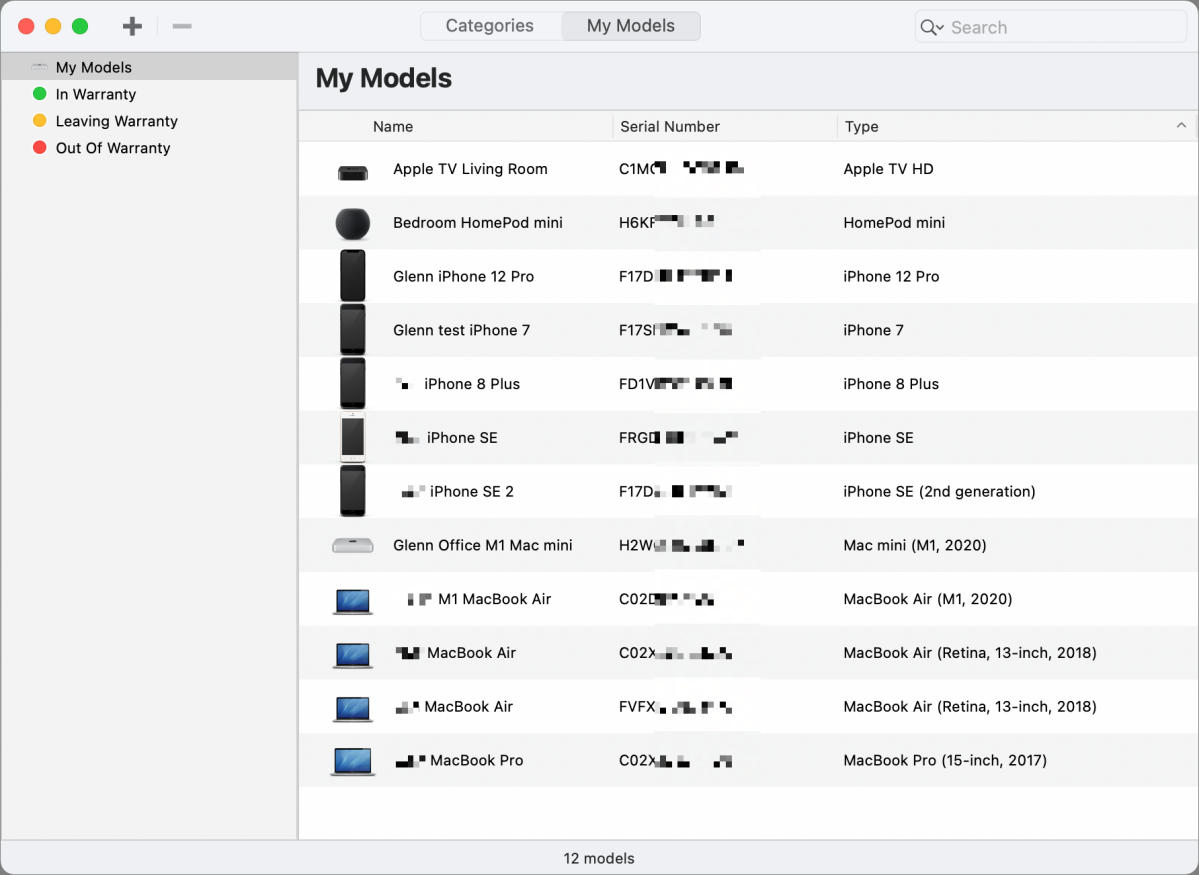Sort by the Name column header
1199x875 pixels.
pyautogui.click(x=393, y=127)
